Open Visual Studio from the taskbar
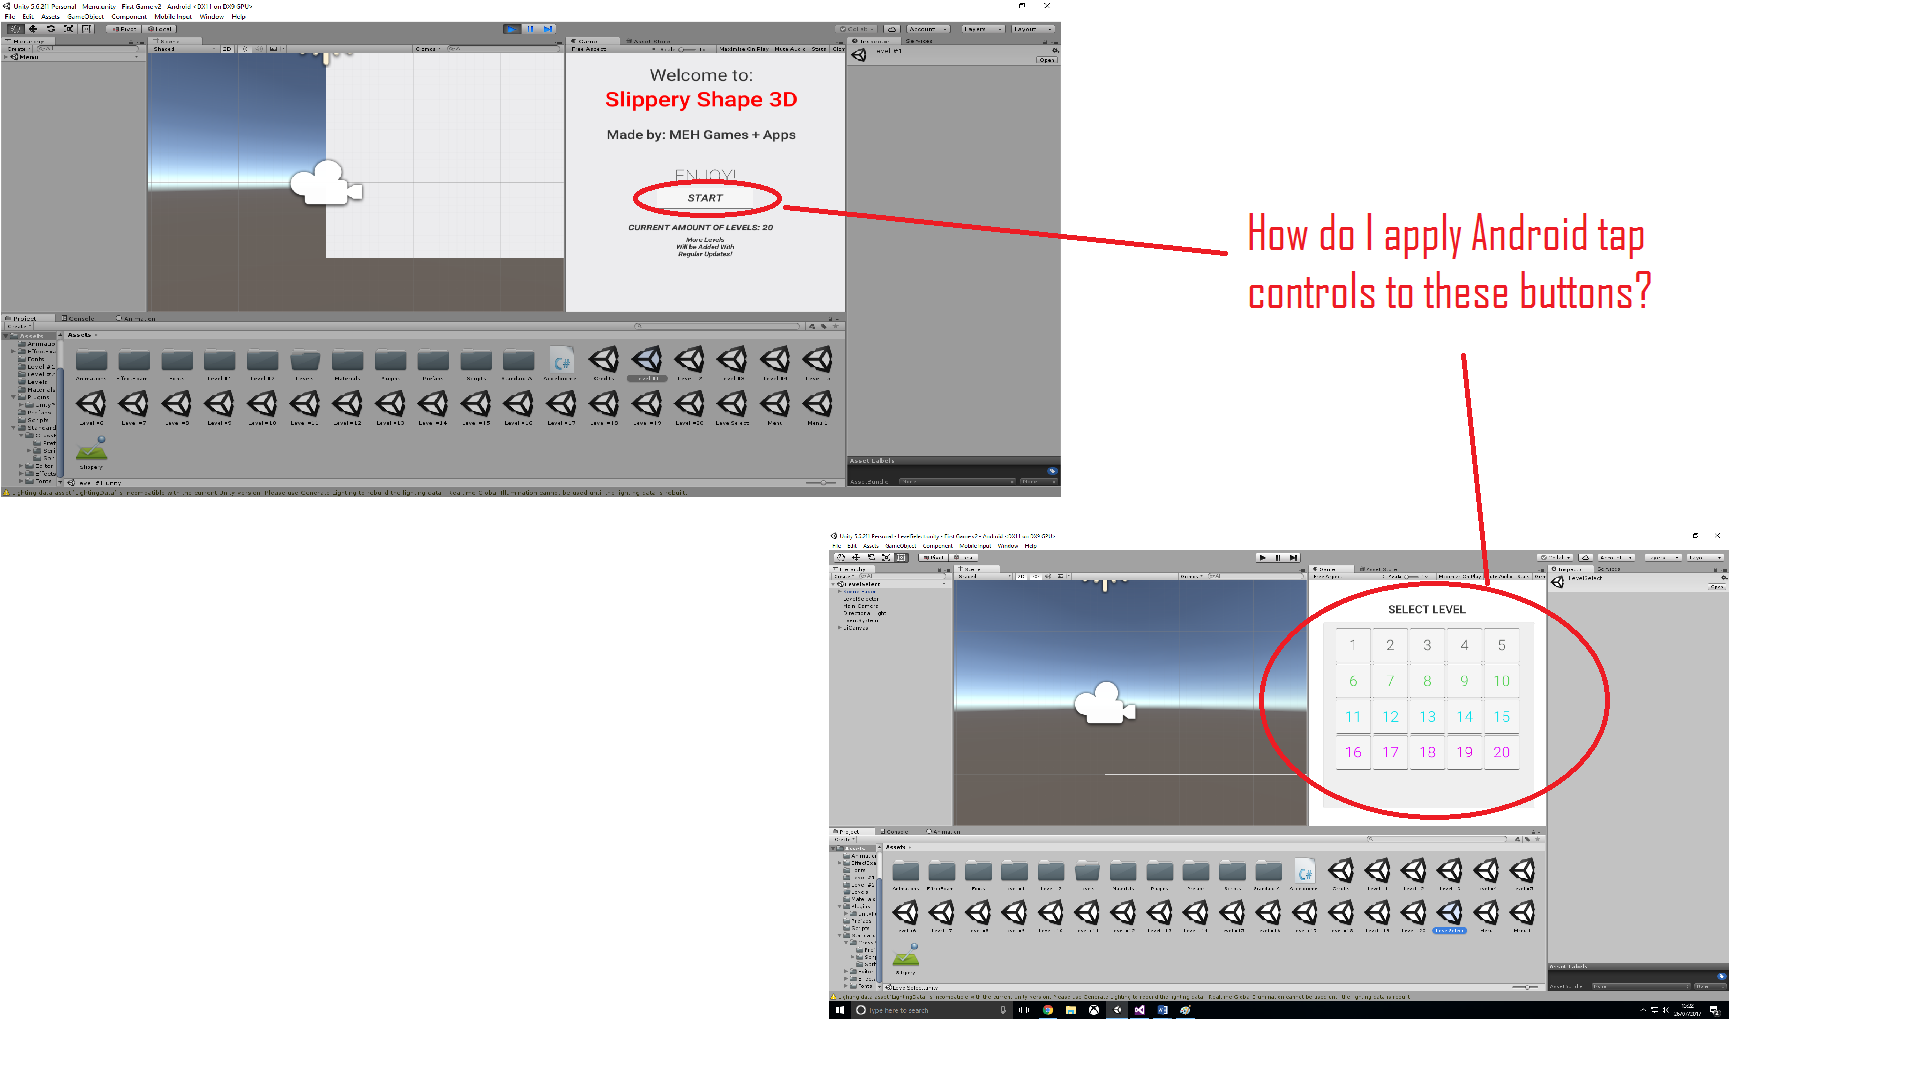This screenshot has width=1920, height=1080. click(1140, 1011)
